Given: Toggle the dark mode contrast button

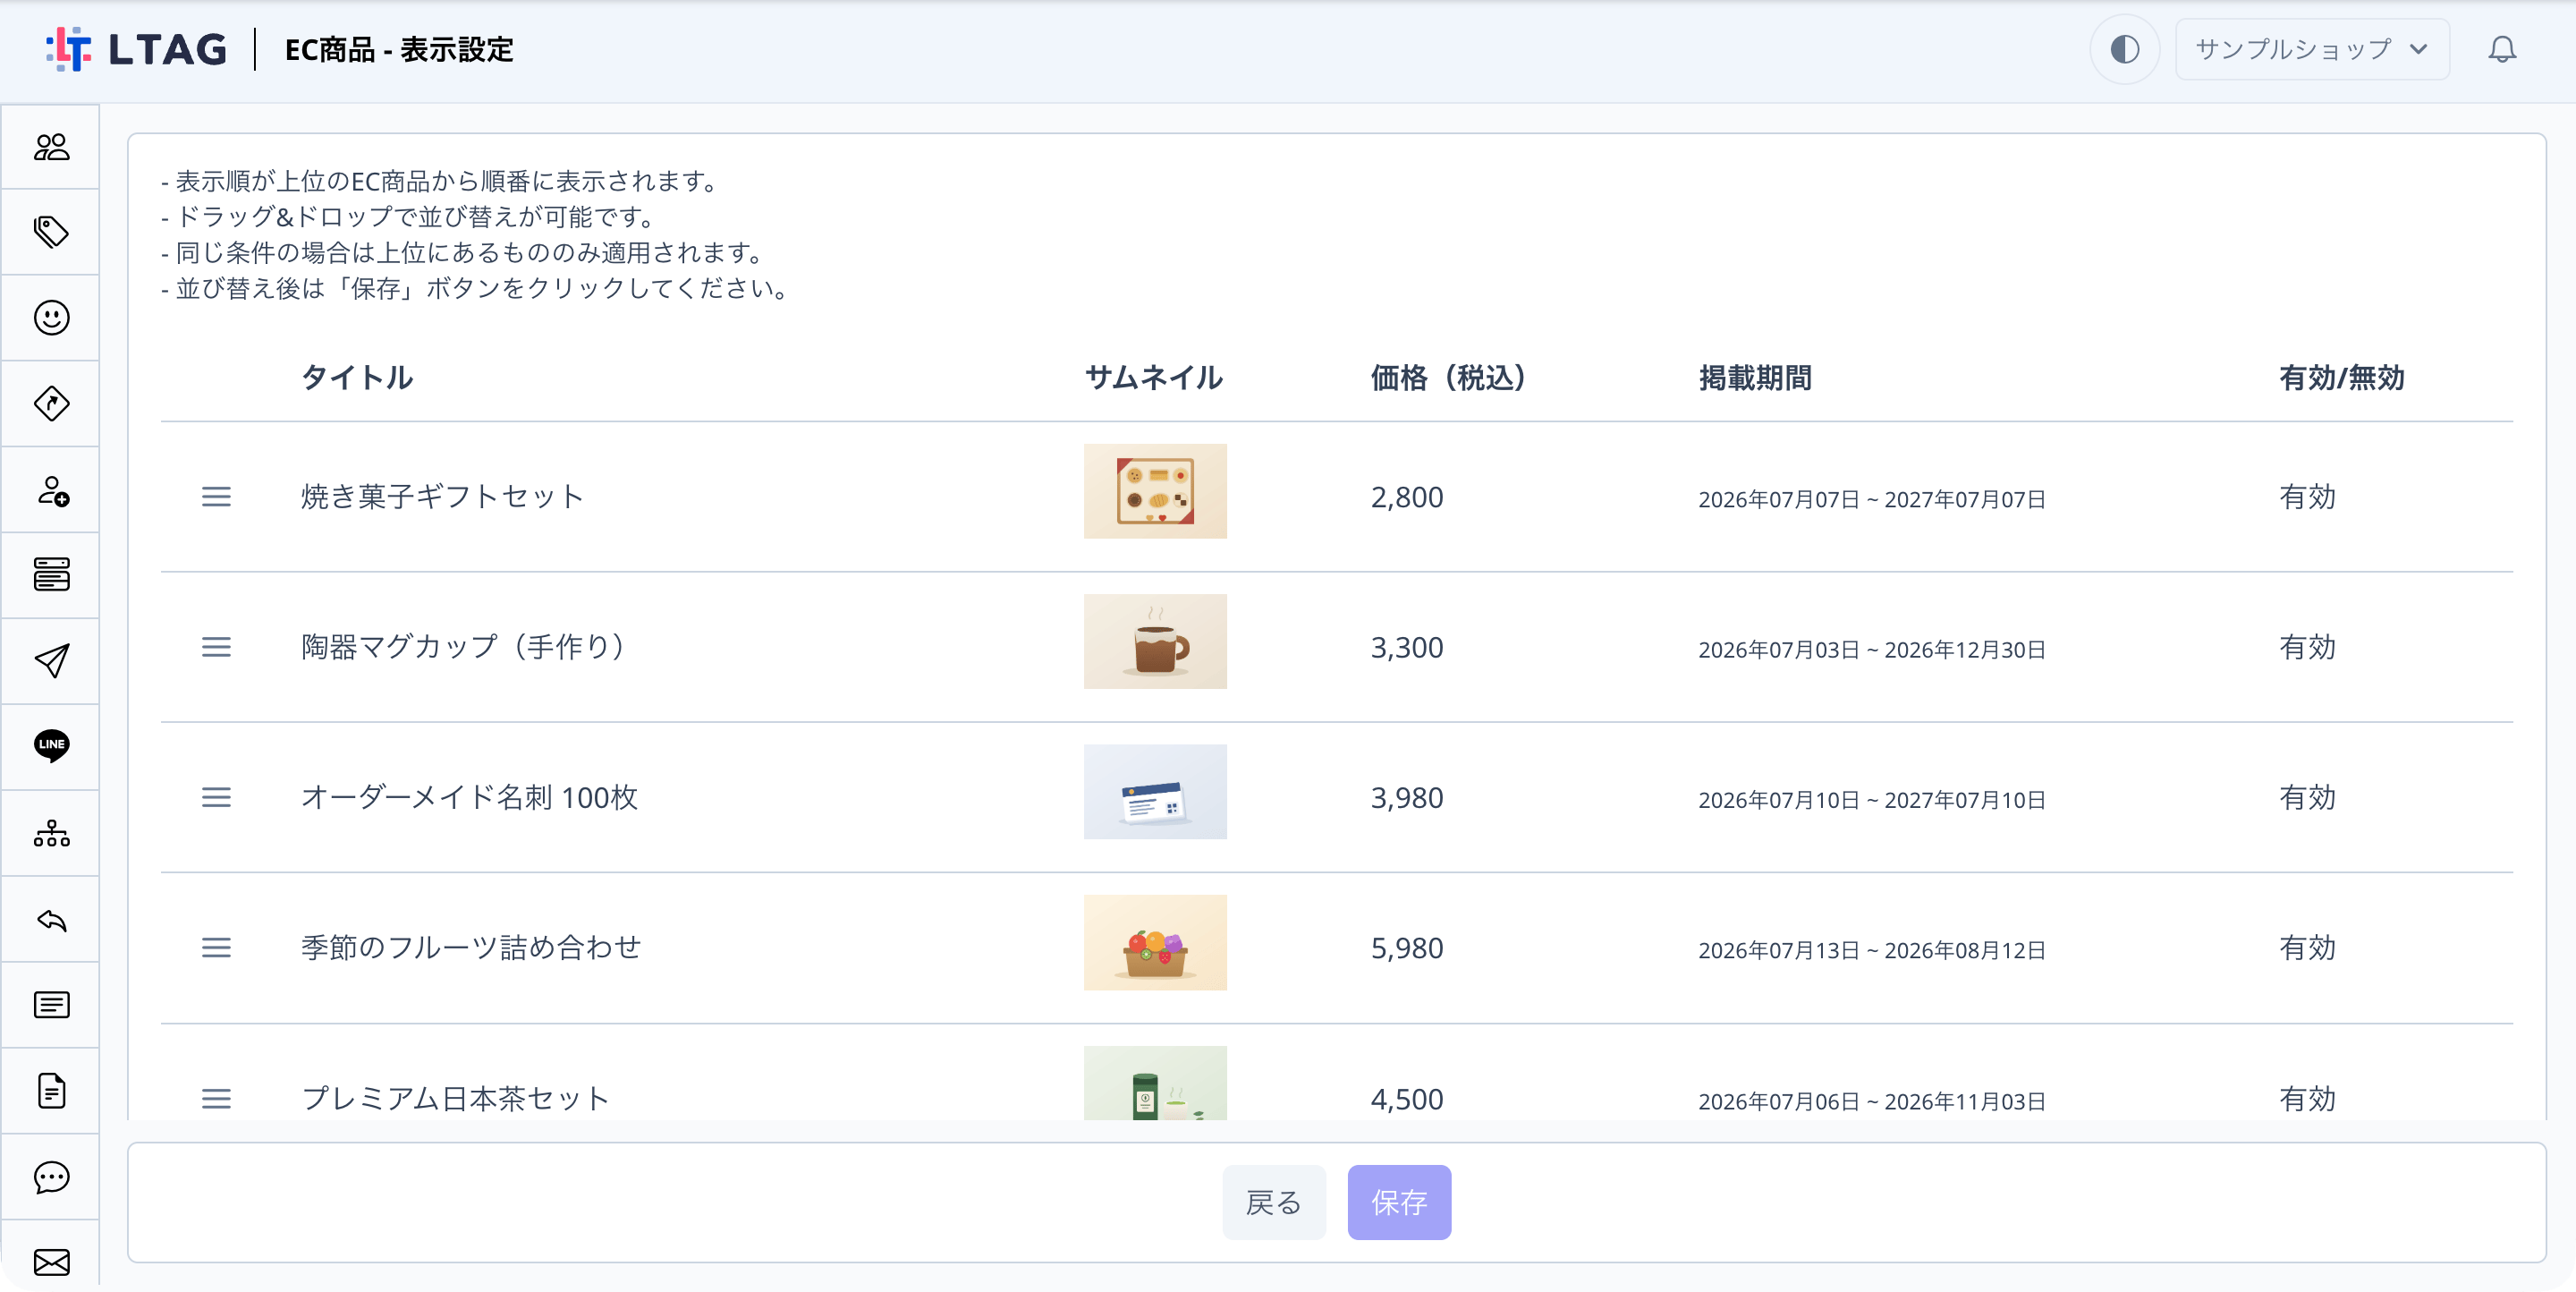Looking at the screenshot, I should point(2124,49).
